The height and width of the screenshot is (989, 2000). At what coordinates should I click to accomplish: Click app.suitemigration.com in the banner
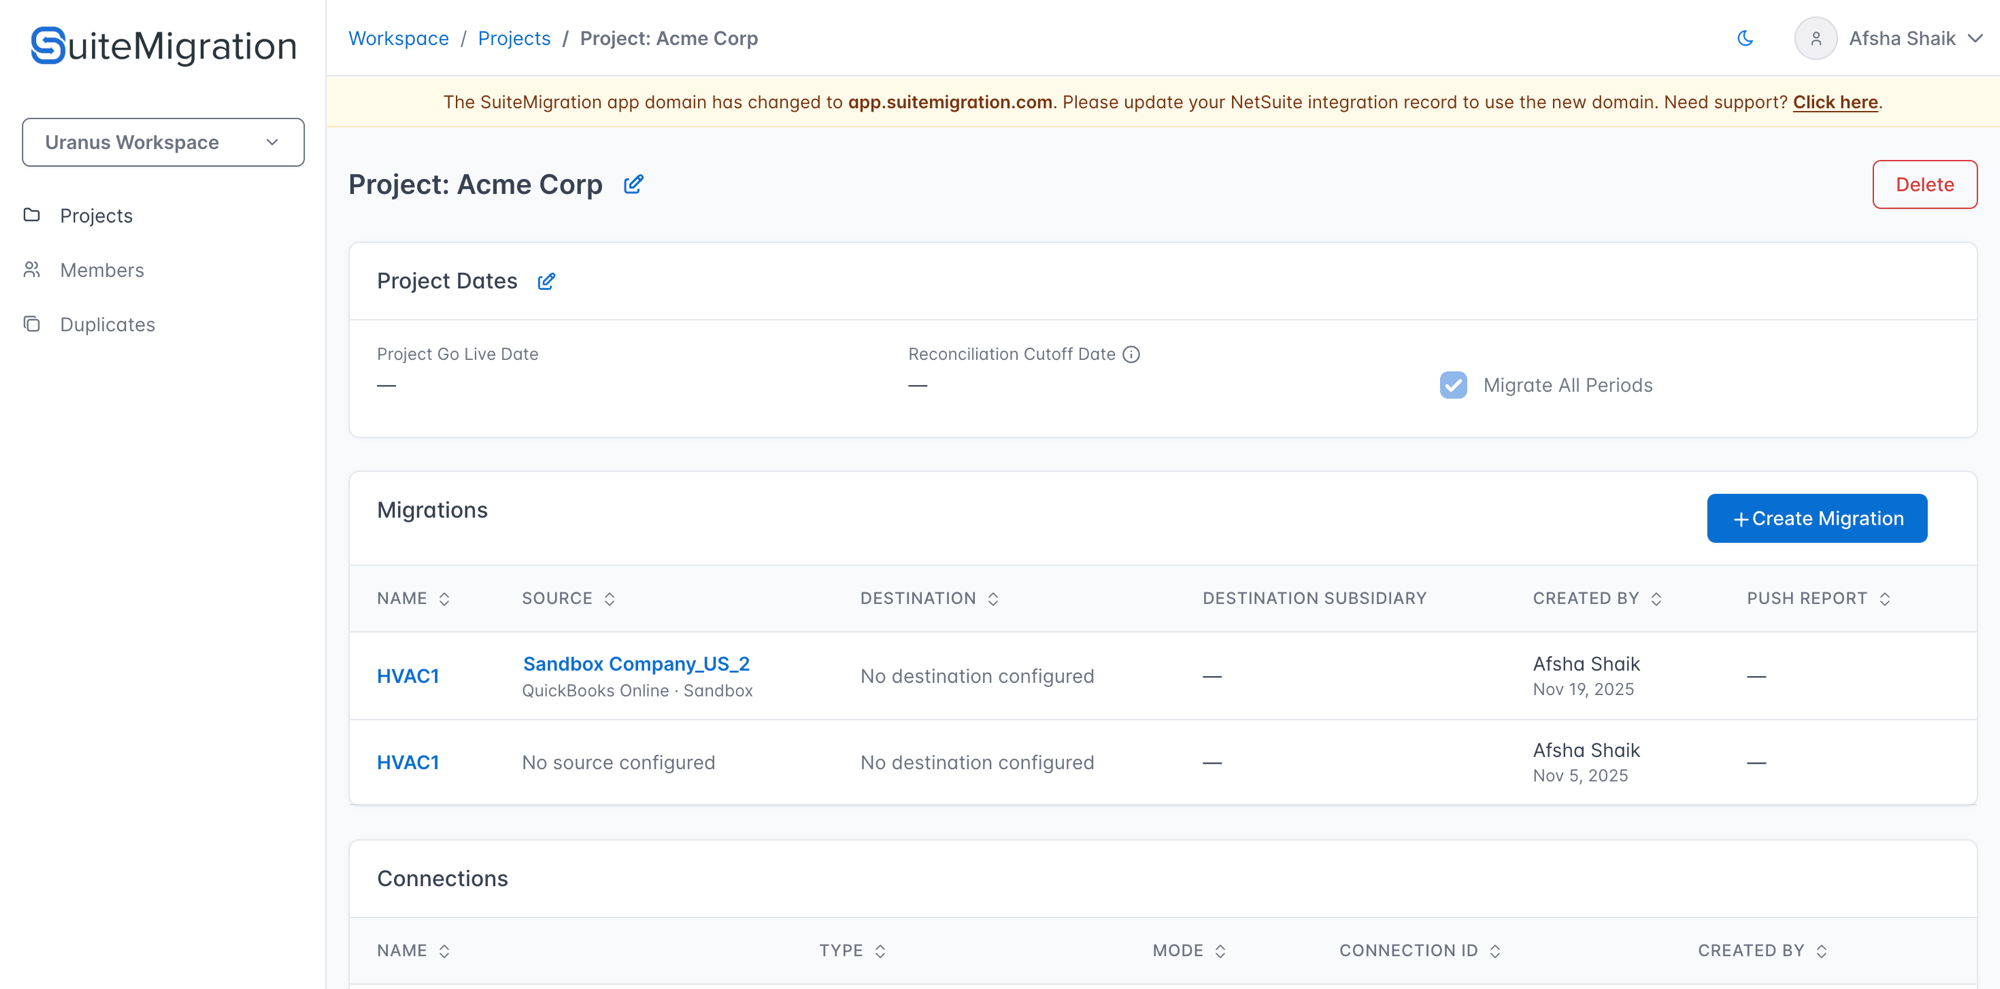coord(950,102)
